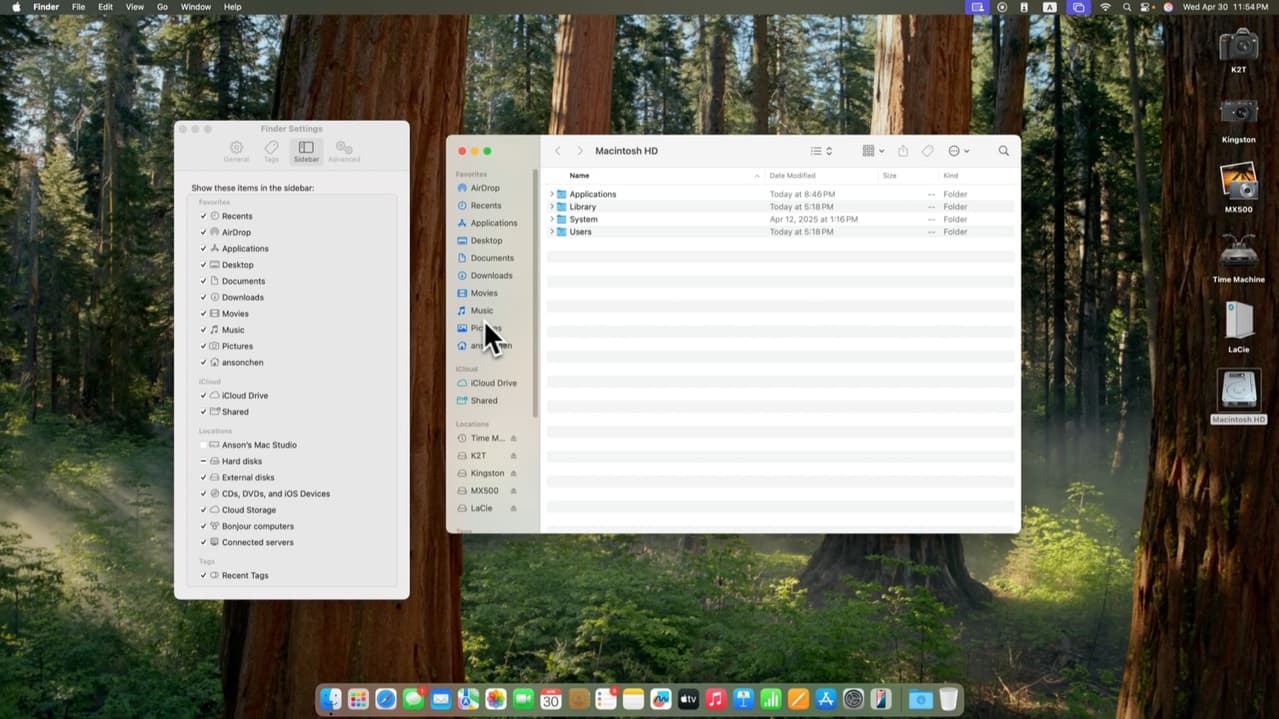Screen dimensions: 1279x719
Task: Open the Finder window search
Action: (x=1004, y=151)
